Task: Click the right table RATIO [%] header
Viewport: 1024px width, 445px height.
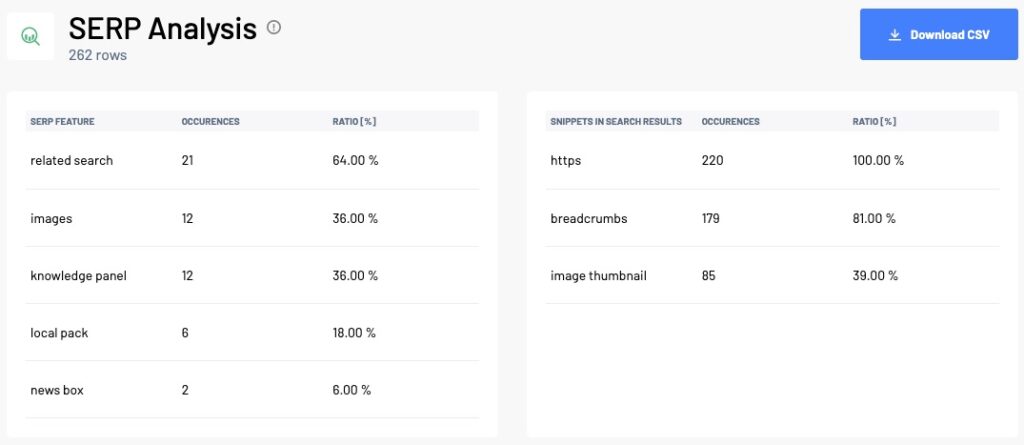Action: [x=874, y=122]
